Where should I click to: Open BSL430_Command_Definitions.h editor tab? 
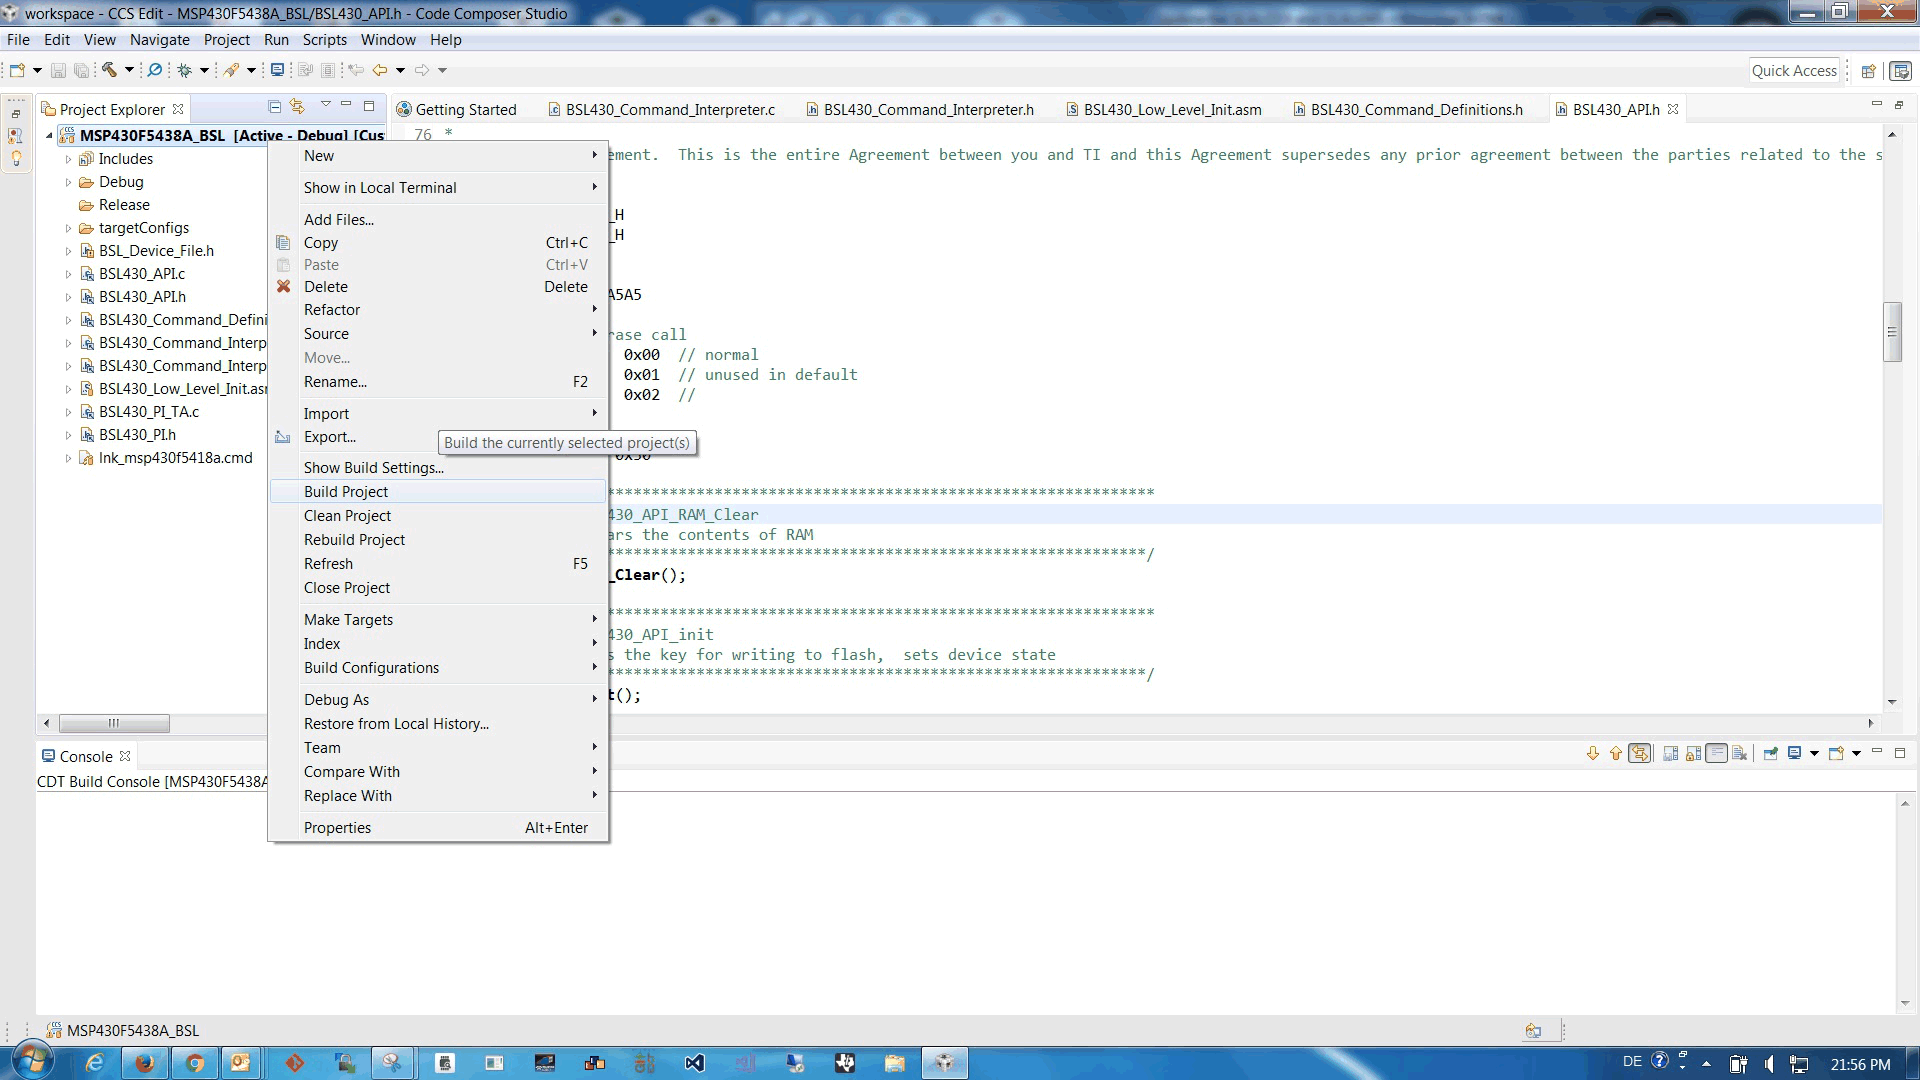1407,110
